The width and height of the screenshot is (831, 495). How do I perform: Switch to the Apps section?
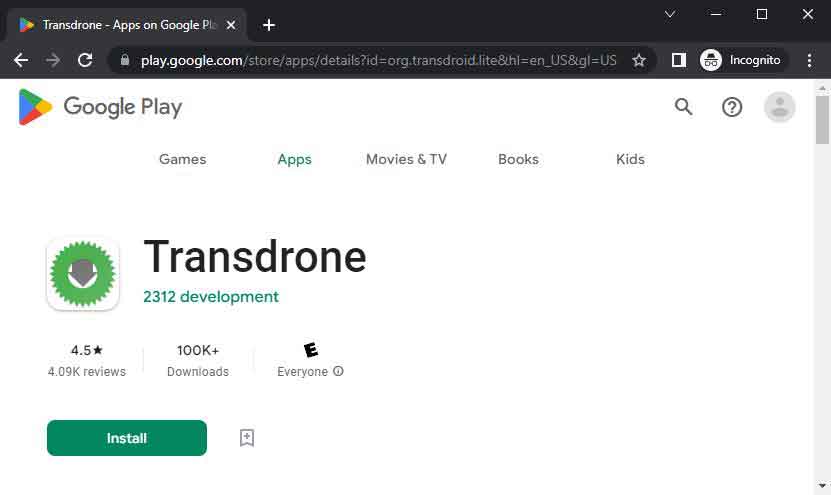[x=295, y=159]
